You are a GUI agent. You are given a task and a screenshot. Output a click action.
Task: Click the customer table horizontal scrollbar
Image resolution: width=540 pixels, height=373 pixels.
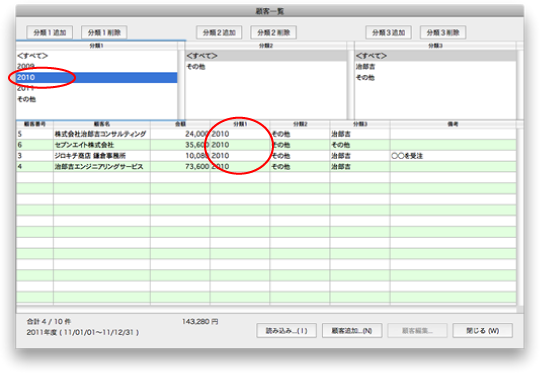[x=266, y=310]
